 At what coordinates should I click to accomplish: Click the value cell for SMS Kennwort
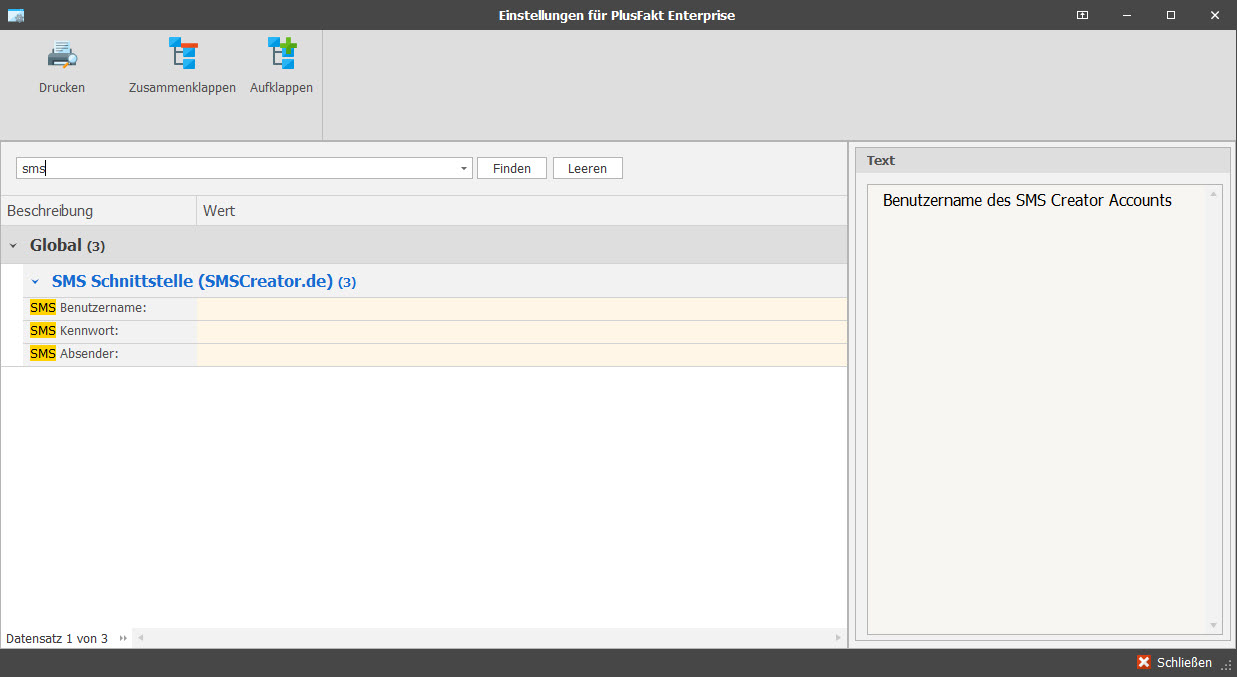(522, 331)
